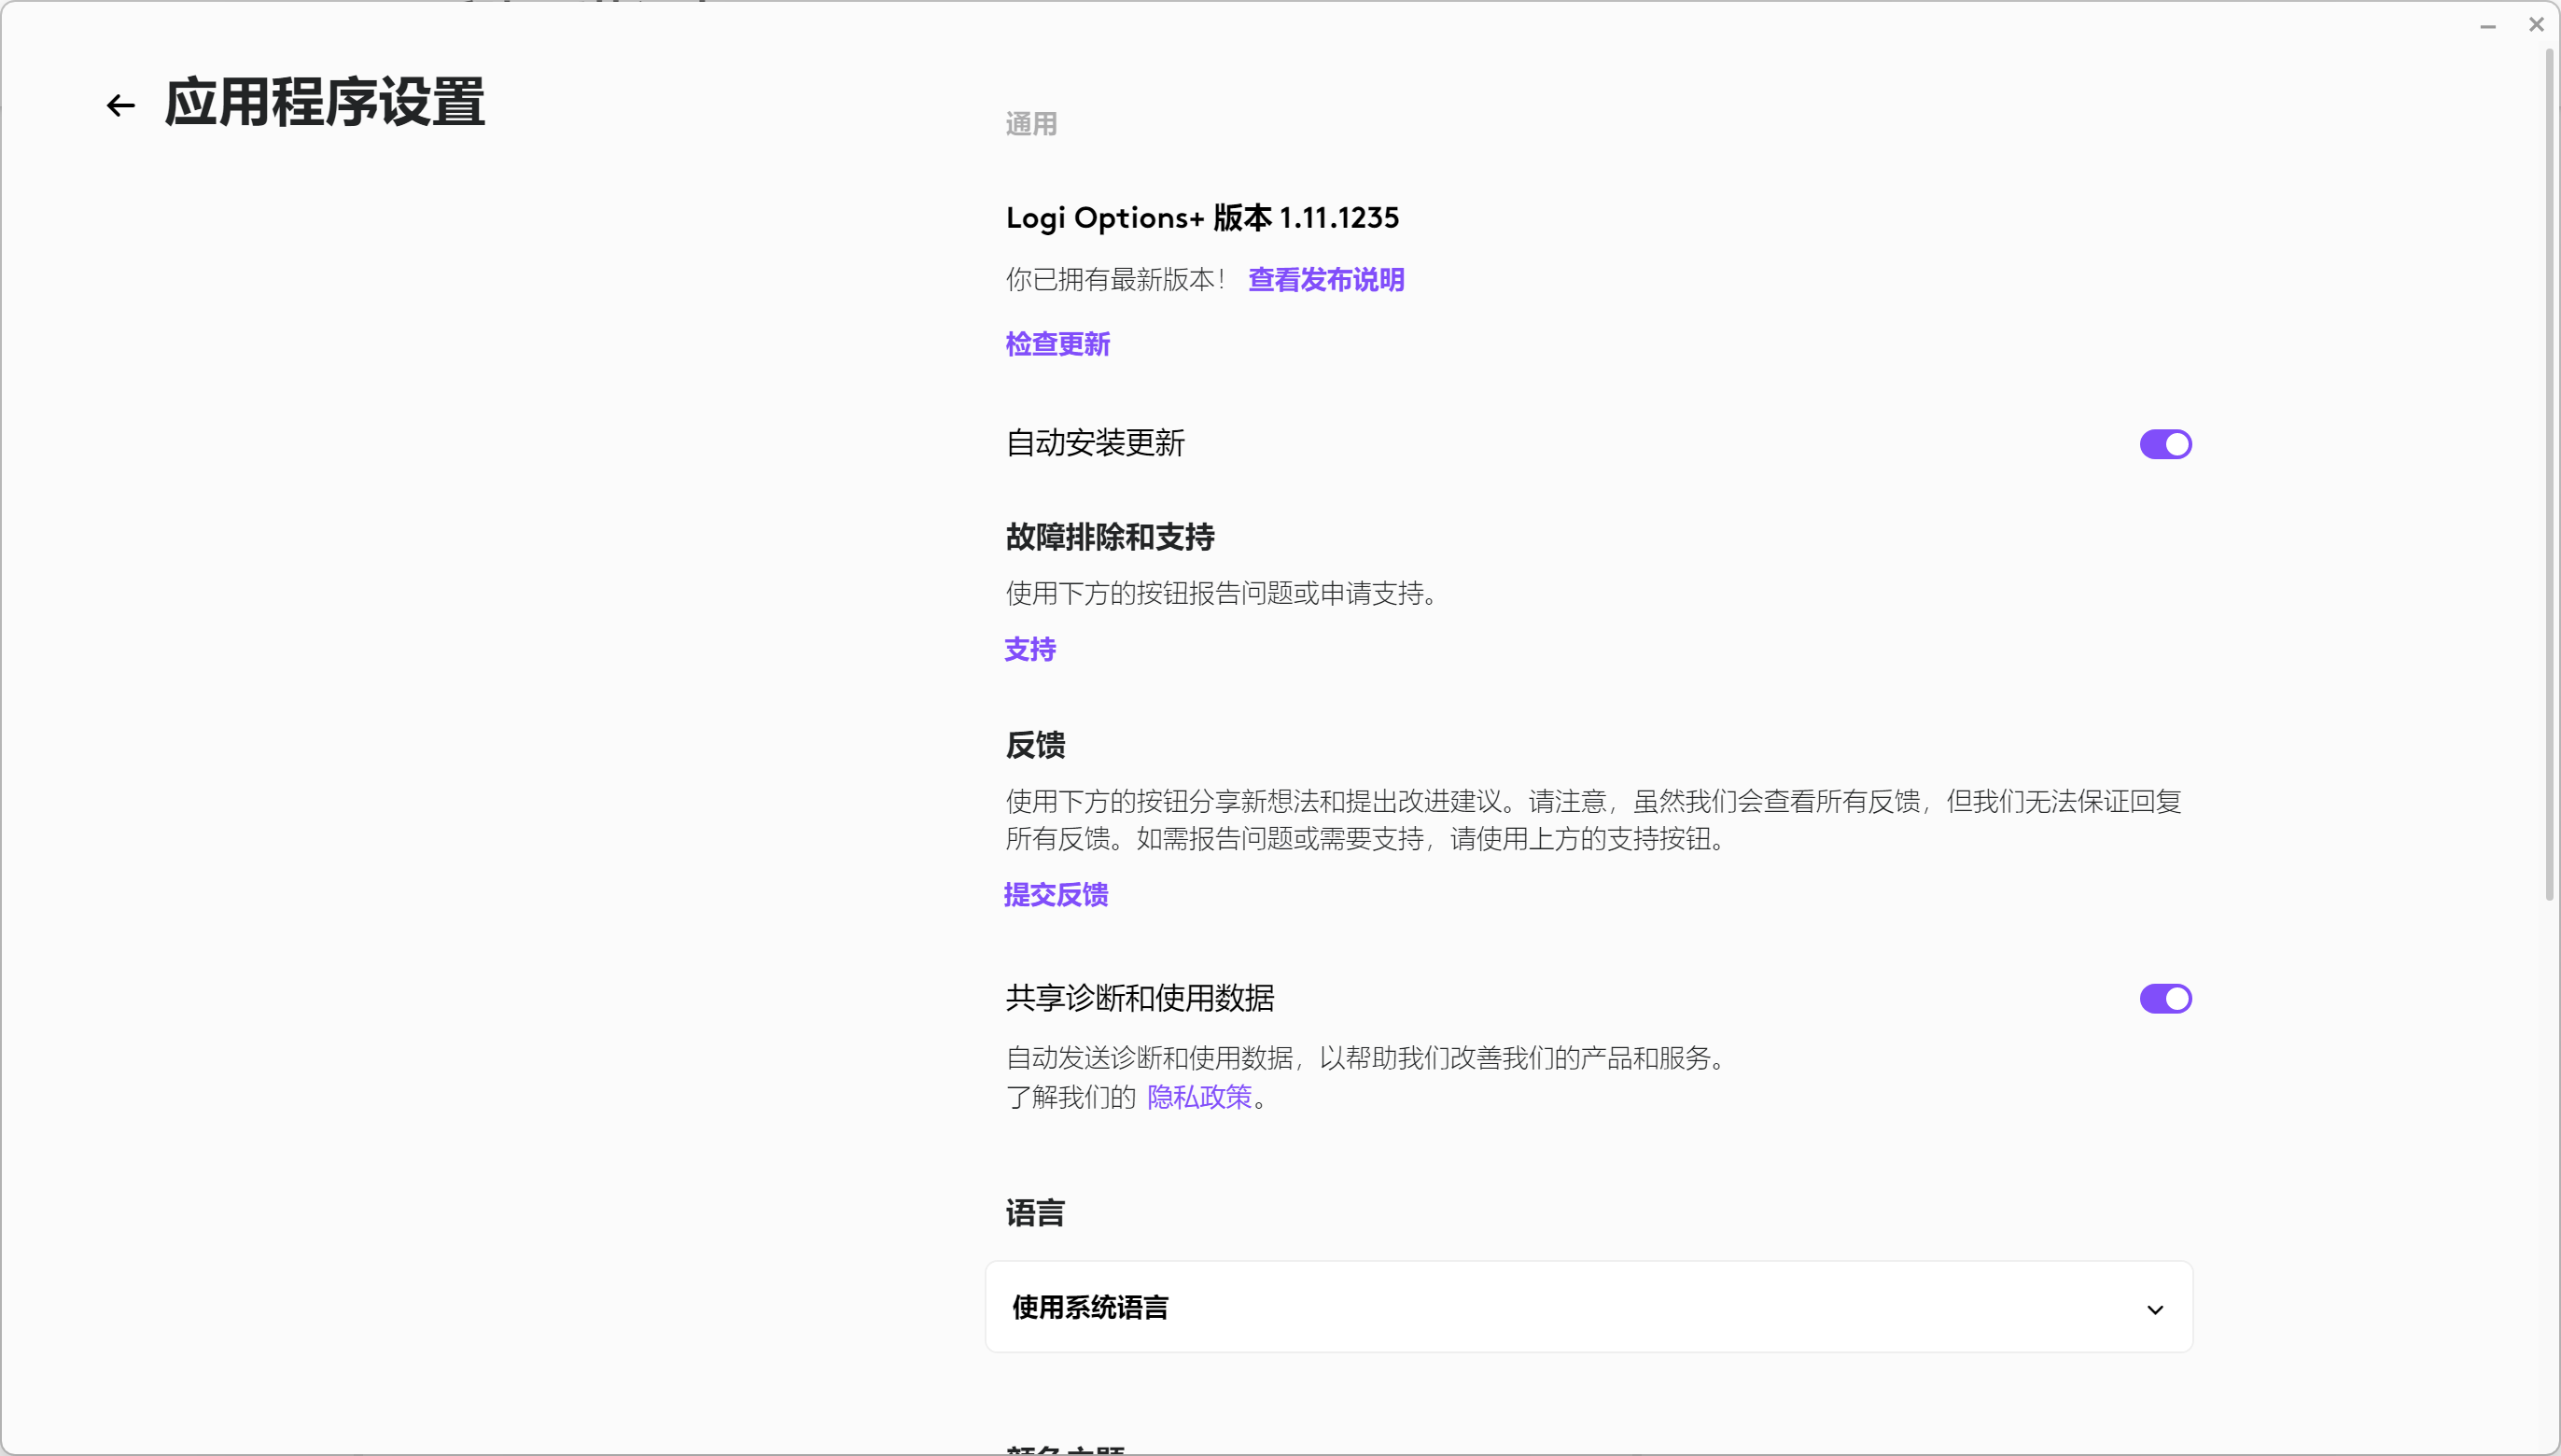This screenshot has height=1456, width=2561.
Task: Select the 通用 section label
Action: point(1031,124)
